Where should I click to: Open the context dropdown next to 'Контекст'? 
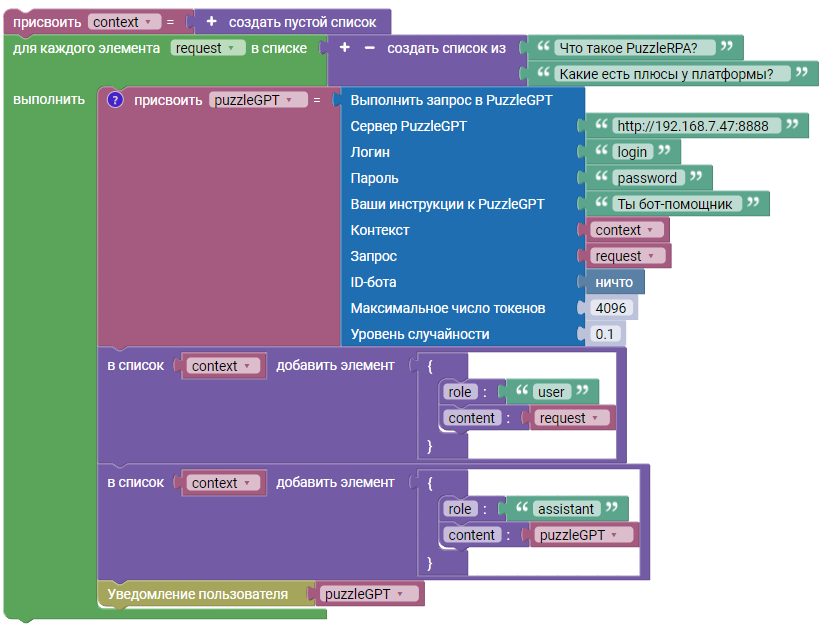pos(627,230)
